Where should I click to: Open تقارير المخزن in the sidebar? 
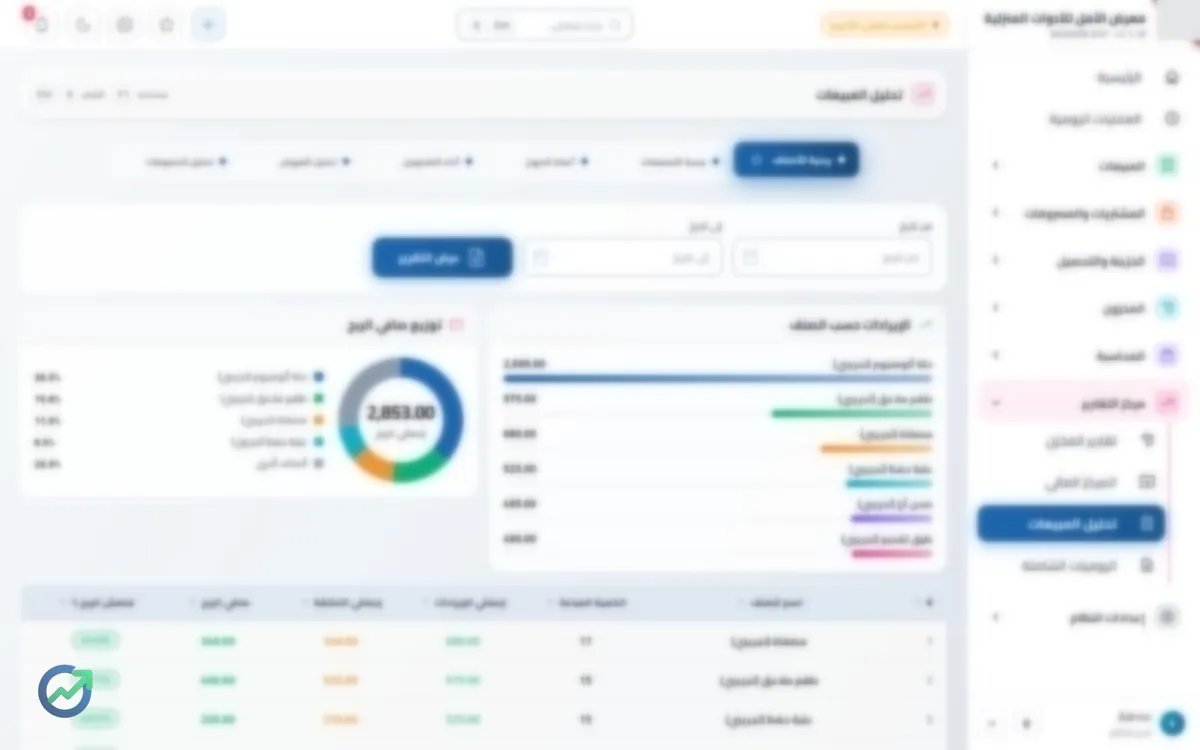tap(1071, 440)
